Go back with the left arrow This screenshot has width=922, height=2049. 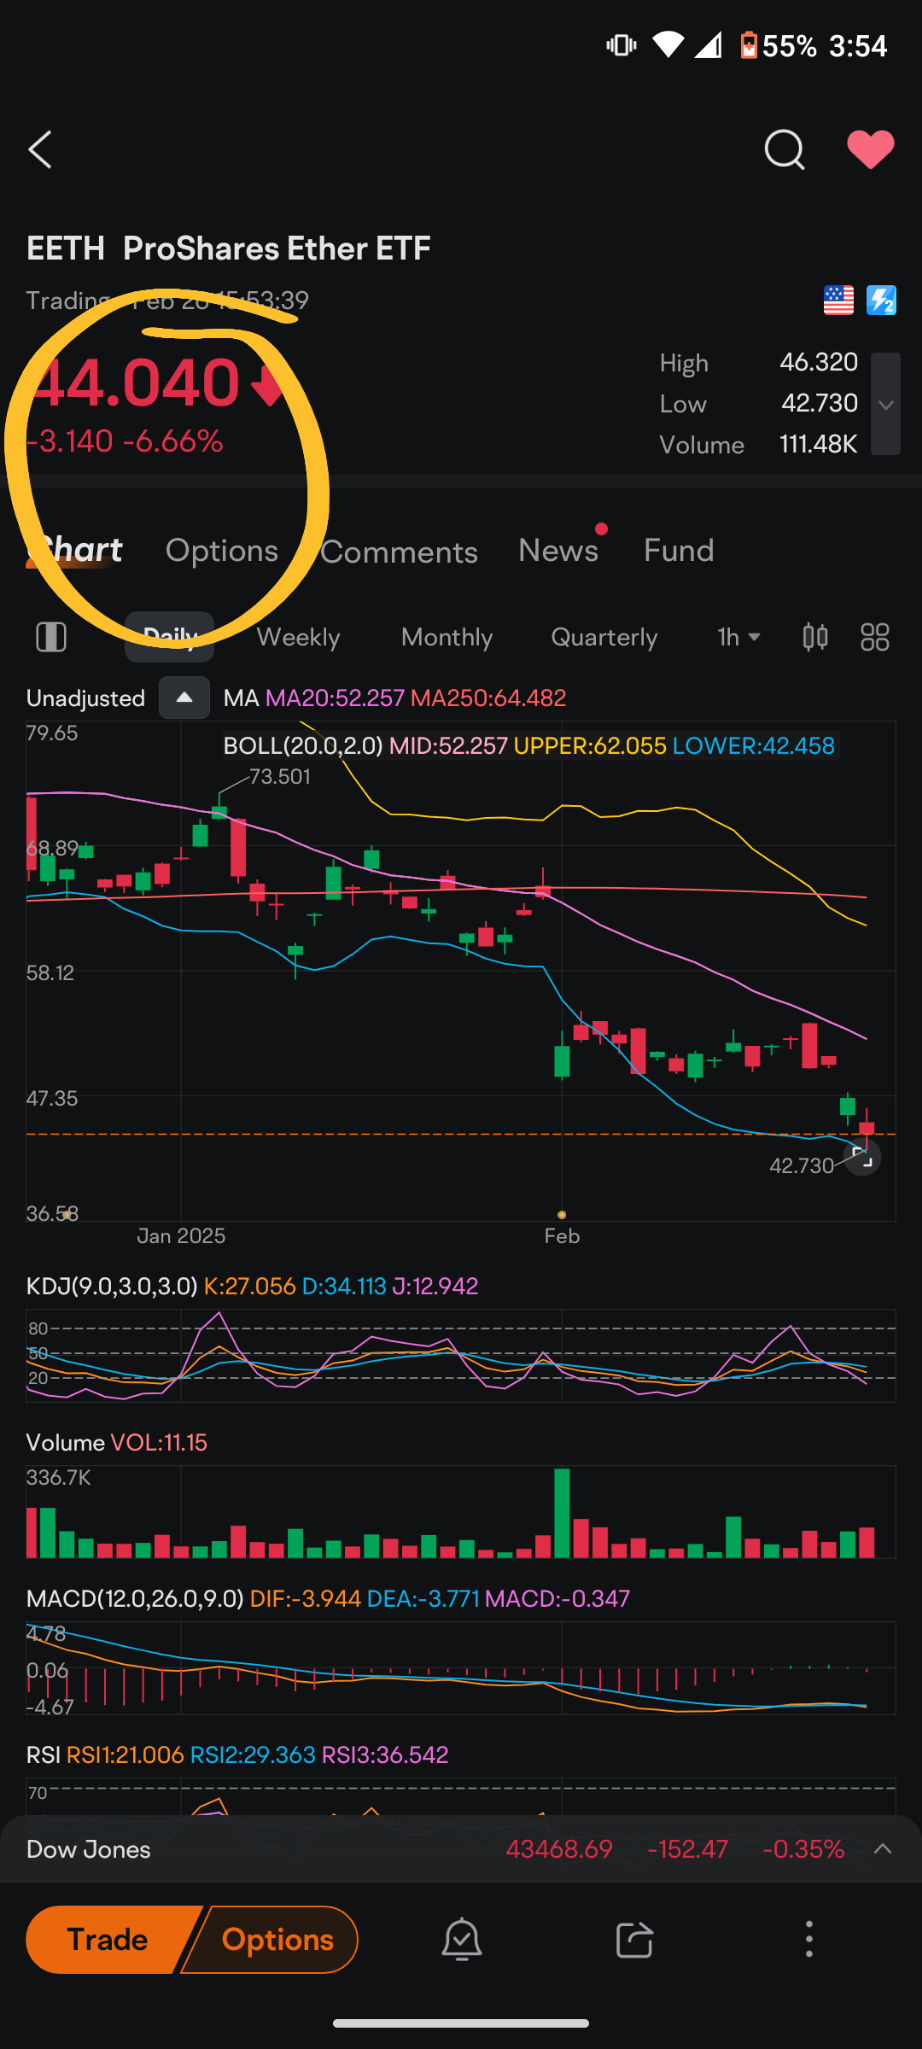click(40, 150)
